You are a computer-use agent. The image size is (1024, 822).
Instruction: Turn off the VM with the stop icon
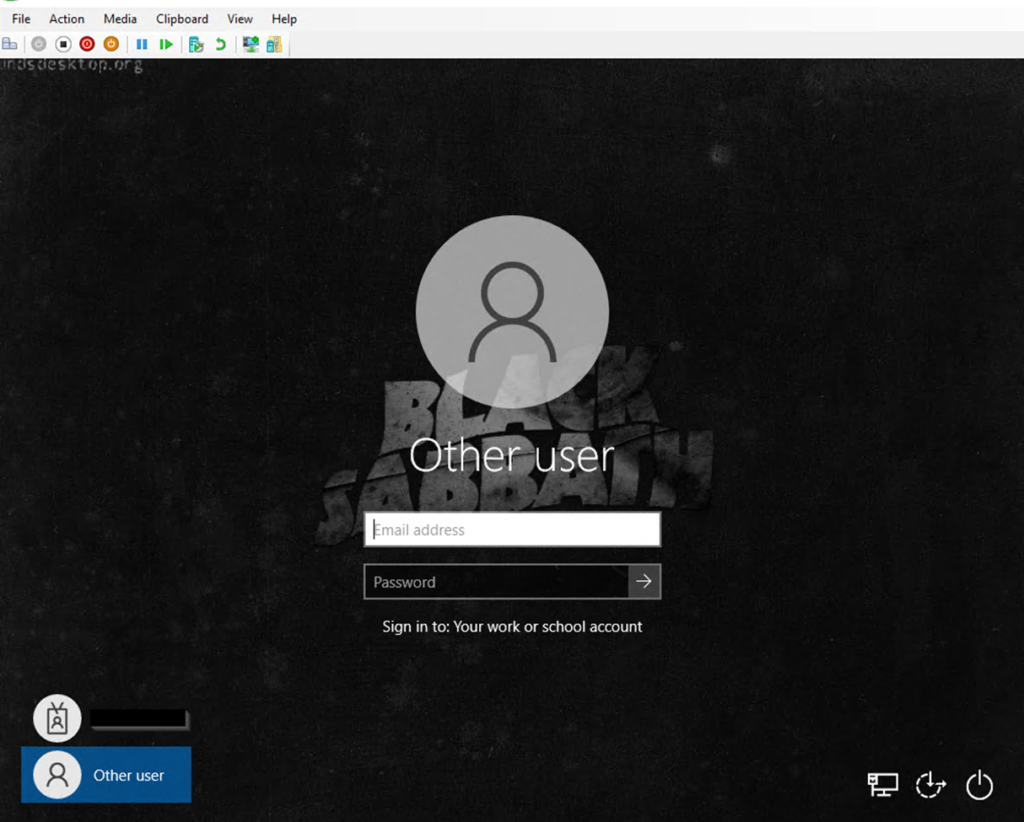[63, 44]
